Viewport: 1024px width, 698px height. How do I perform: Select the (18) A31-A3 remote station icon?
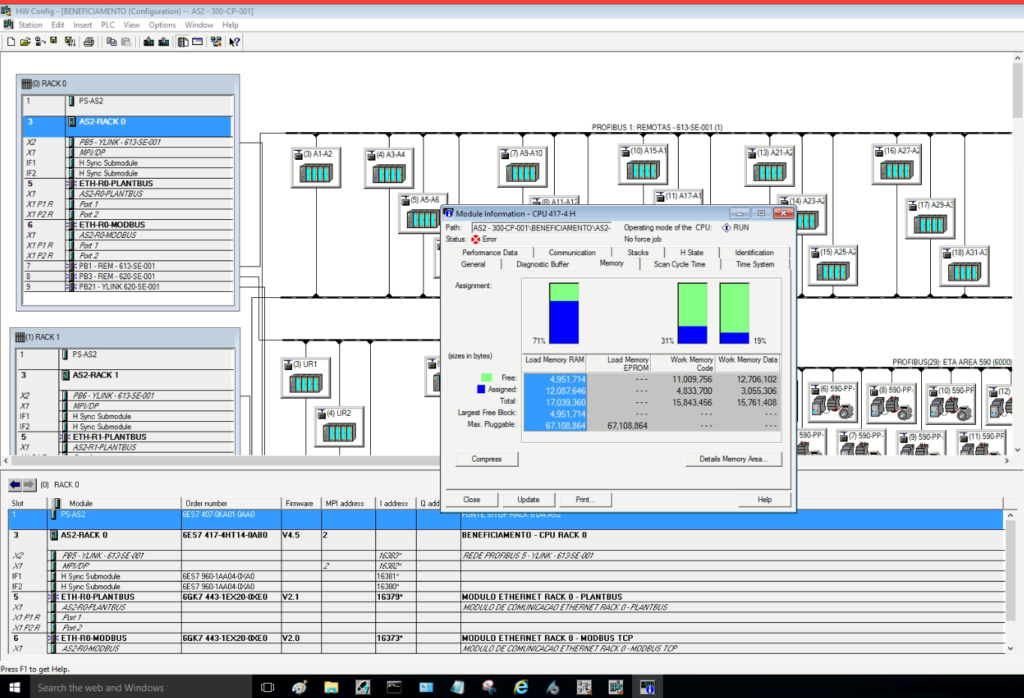click(964, 266)
